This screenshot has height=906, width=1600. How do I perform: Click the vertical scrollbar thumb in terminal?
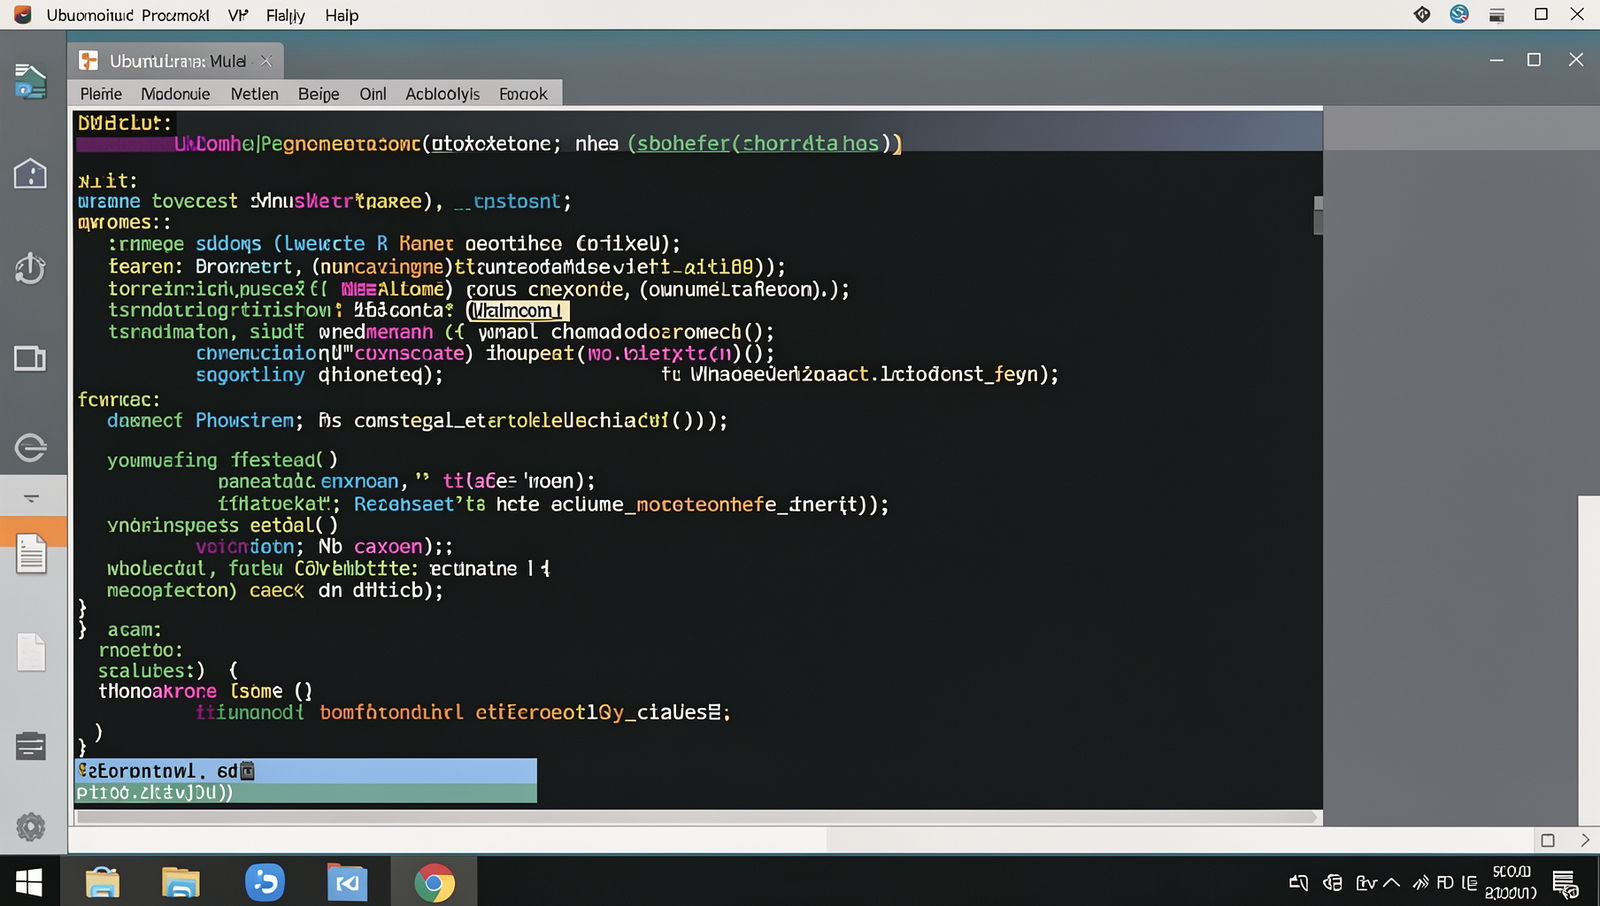click(1318, 215)
